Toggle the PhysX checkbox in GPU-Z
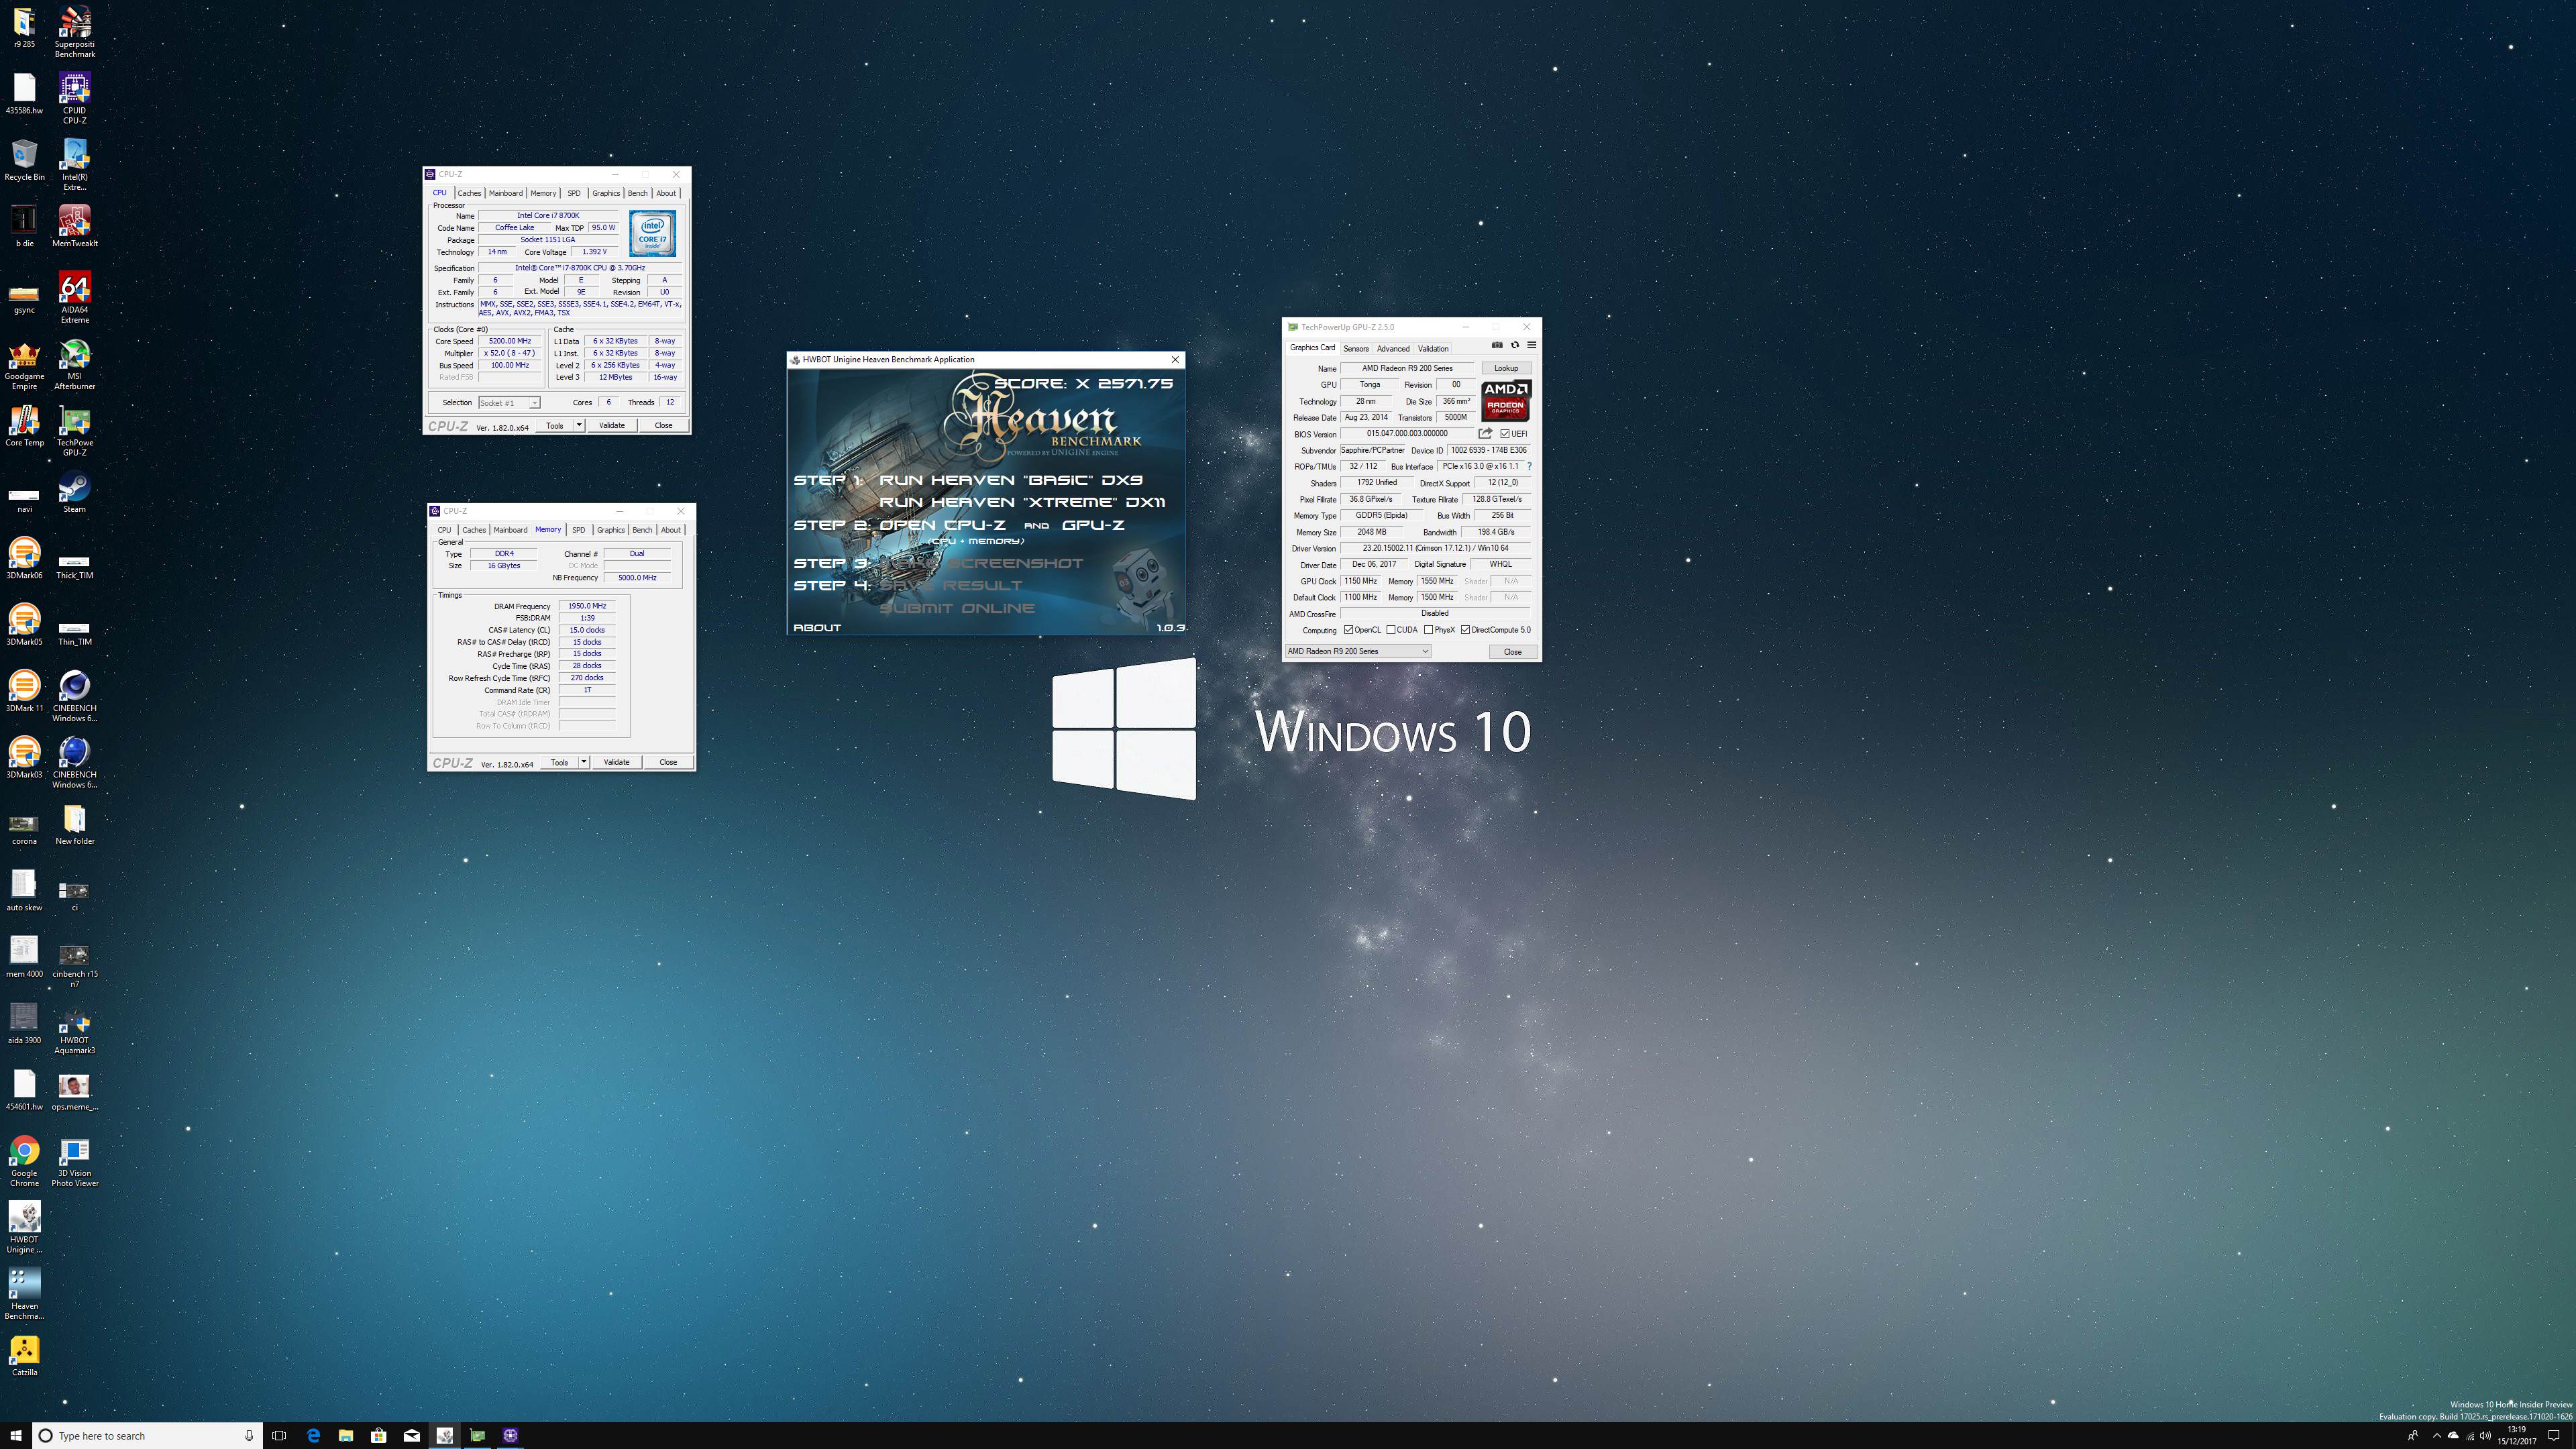2576x1449 pixels. [1429, 630]
